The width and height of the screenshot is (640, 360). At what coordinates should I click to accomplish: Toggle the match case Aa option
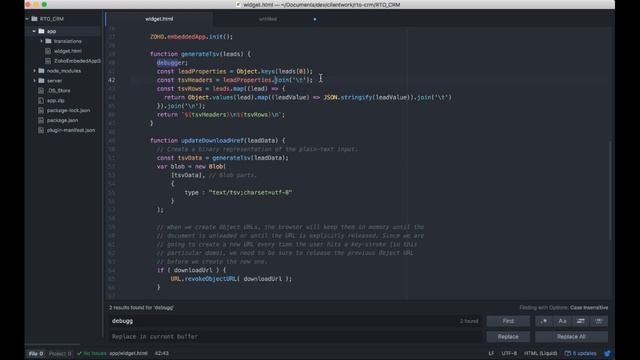click(562, 321)
